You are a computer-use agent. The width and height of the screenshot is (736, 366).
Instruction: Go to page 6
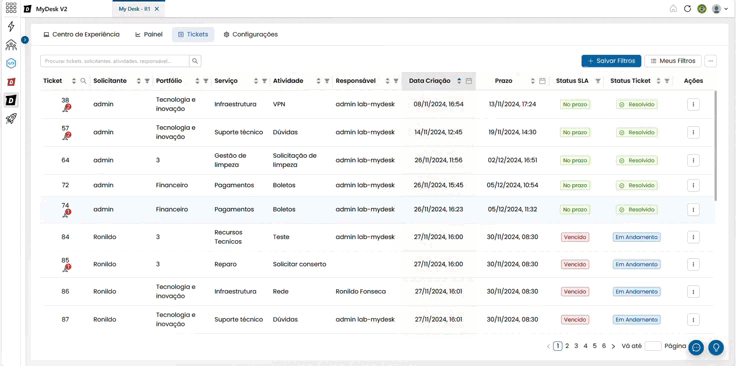click(604, 346)
